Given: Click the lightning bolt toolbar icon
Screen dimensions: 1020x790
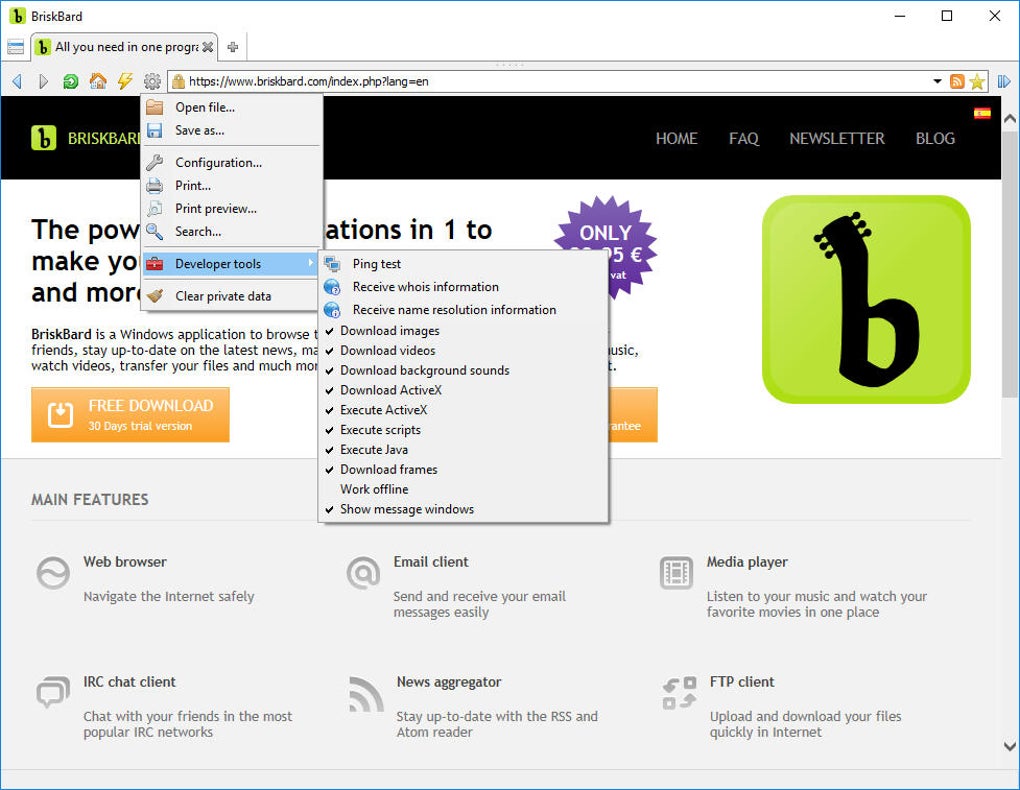Looking at the screenshot, I should point(125,81).
